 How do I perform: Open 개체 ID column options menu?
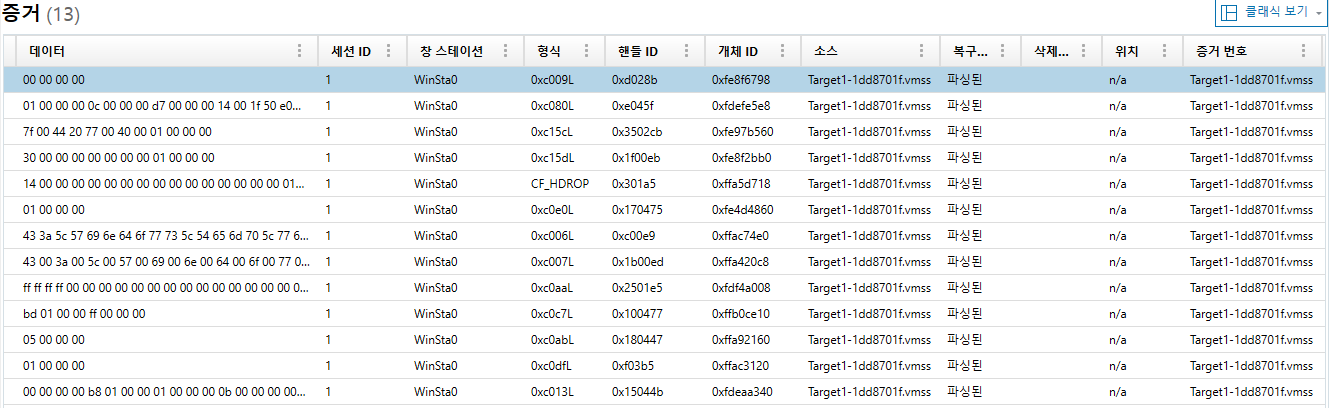(x=783, y=51)
